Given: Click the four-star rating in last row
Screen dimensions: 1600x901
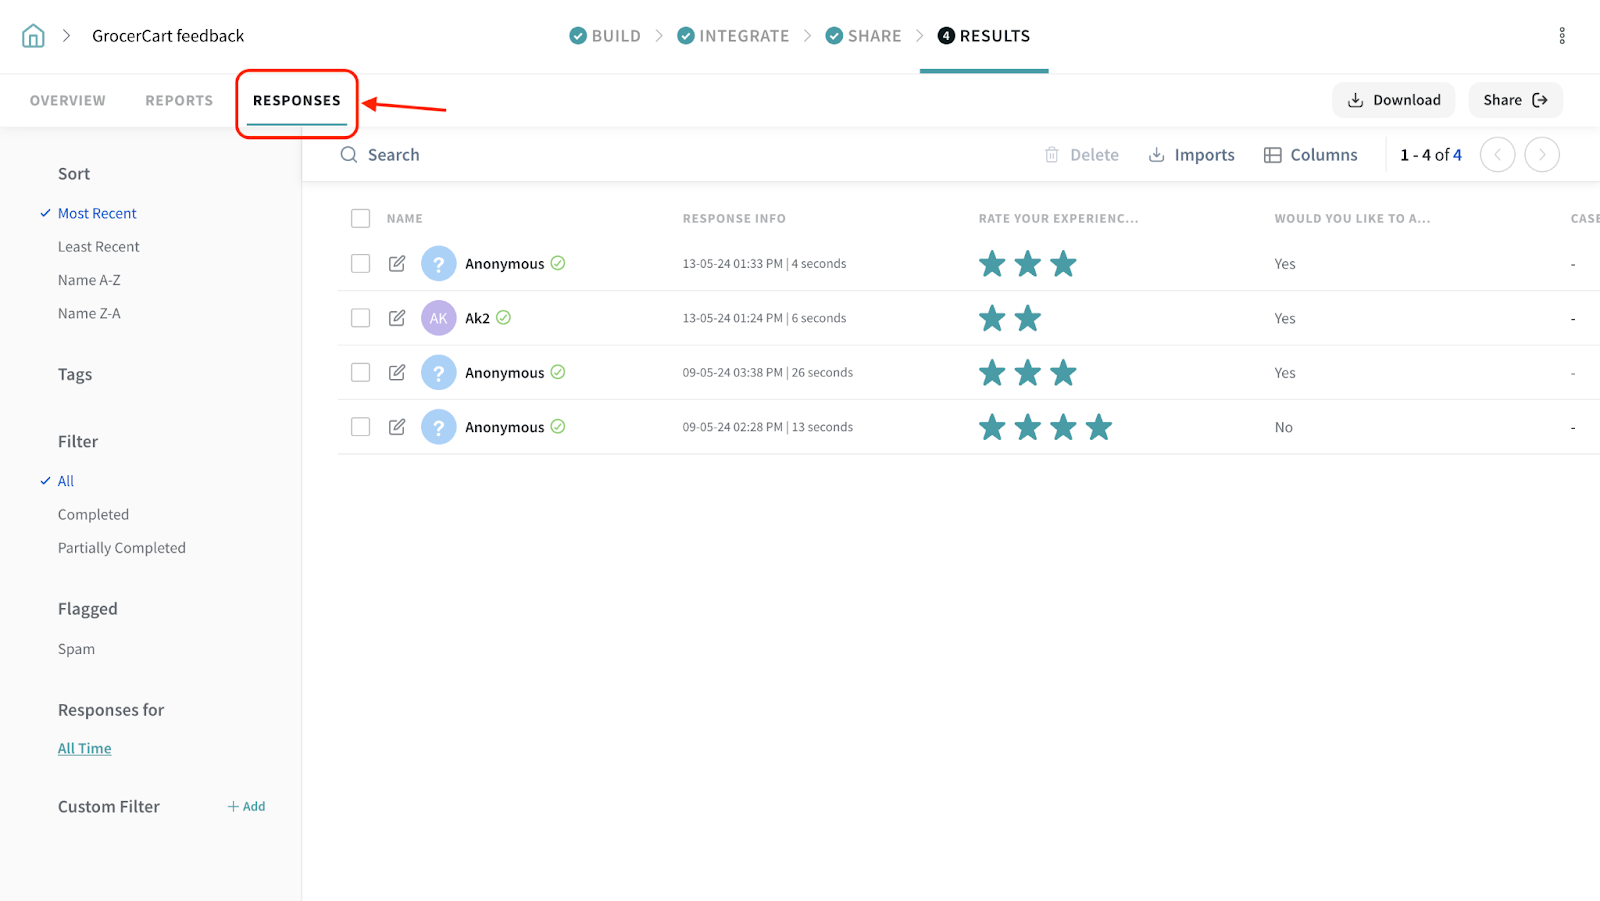Looking at the screenshot, I should (1045, 428).
